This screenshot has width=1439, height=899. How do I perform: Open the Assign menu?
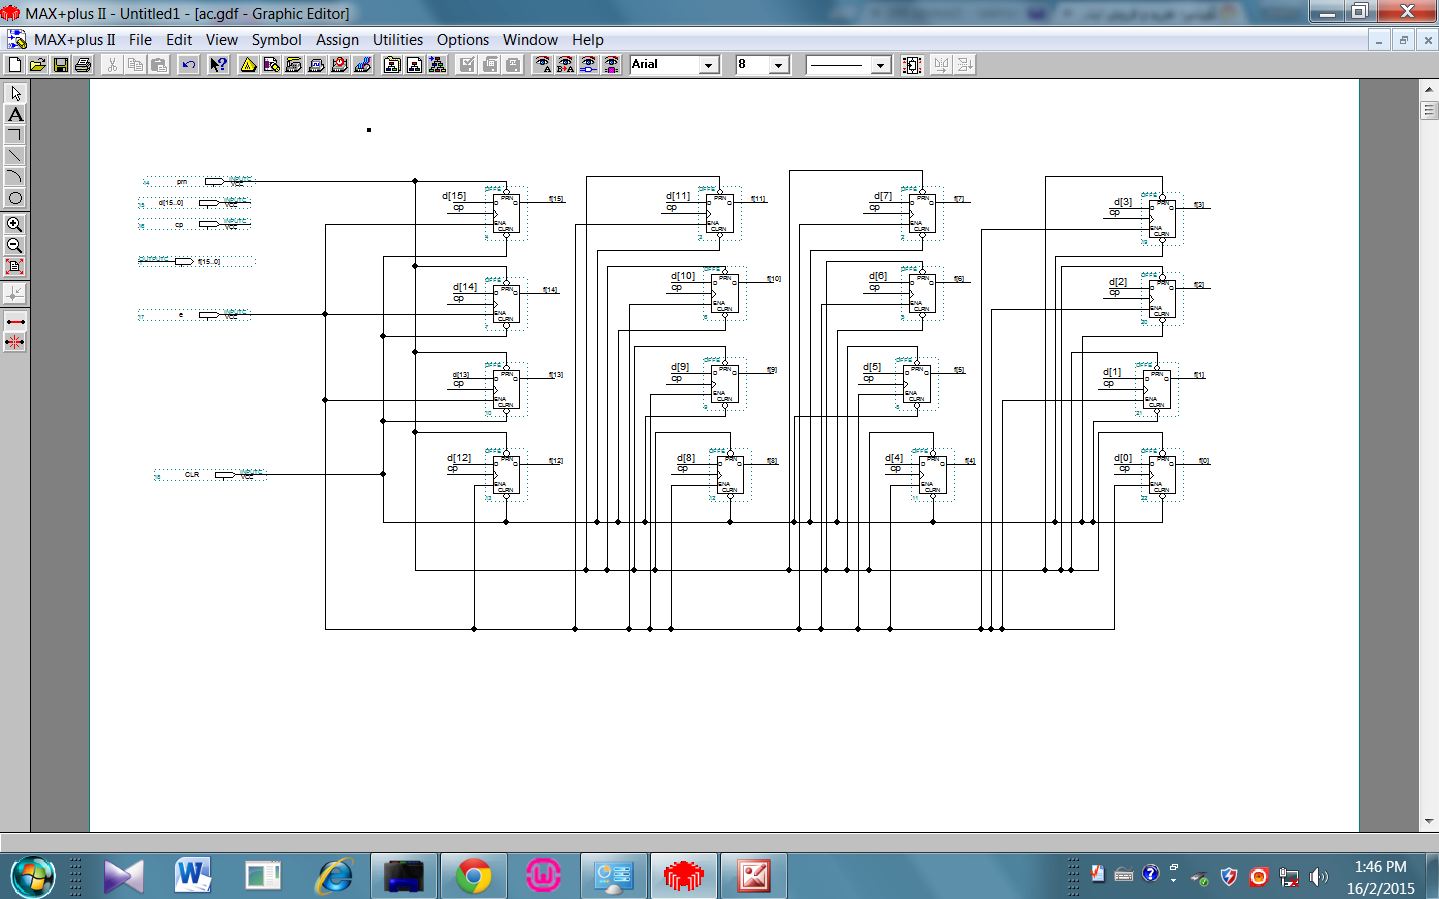[x=337, y=40]
